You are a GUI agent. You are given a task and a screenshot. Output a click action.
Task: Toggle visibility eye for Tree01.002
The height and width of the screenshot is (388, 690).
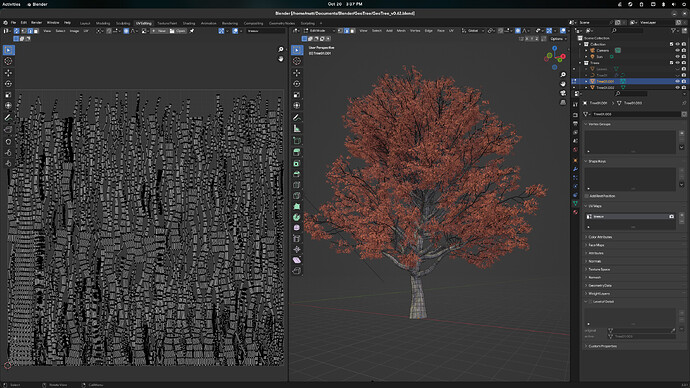click(678, 88)
